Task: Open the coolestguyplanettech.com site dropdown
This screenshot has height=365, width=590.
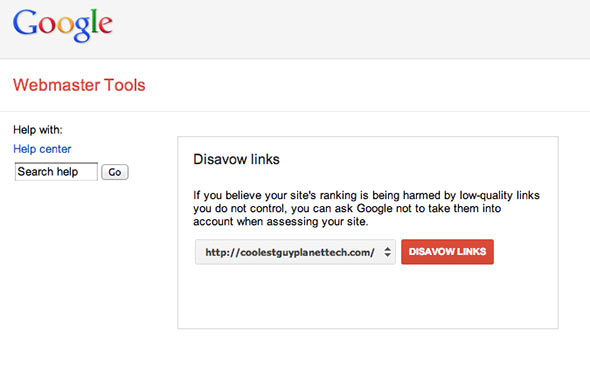Action: (295, 252)
